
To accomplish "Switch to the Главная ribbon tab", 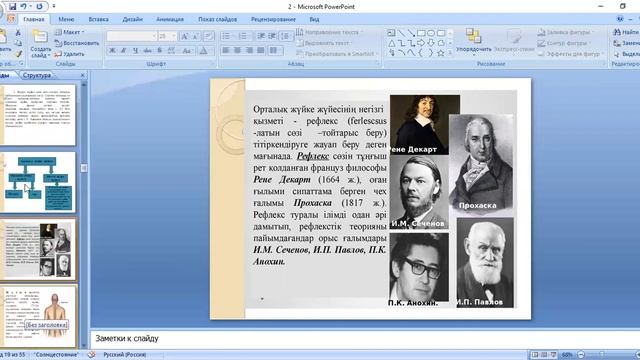I will [x=33, y=19].
